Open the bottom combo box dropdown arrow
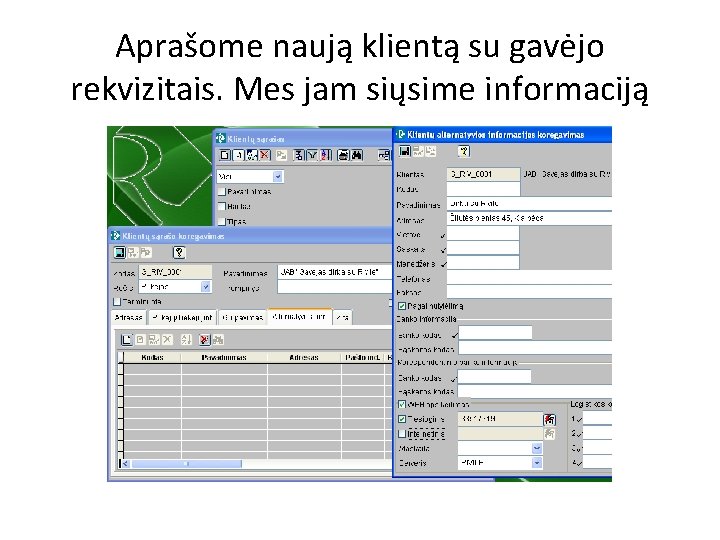Viewport: 720px width, 540px height. pos(537,463)
